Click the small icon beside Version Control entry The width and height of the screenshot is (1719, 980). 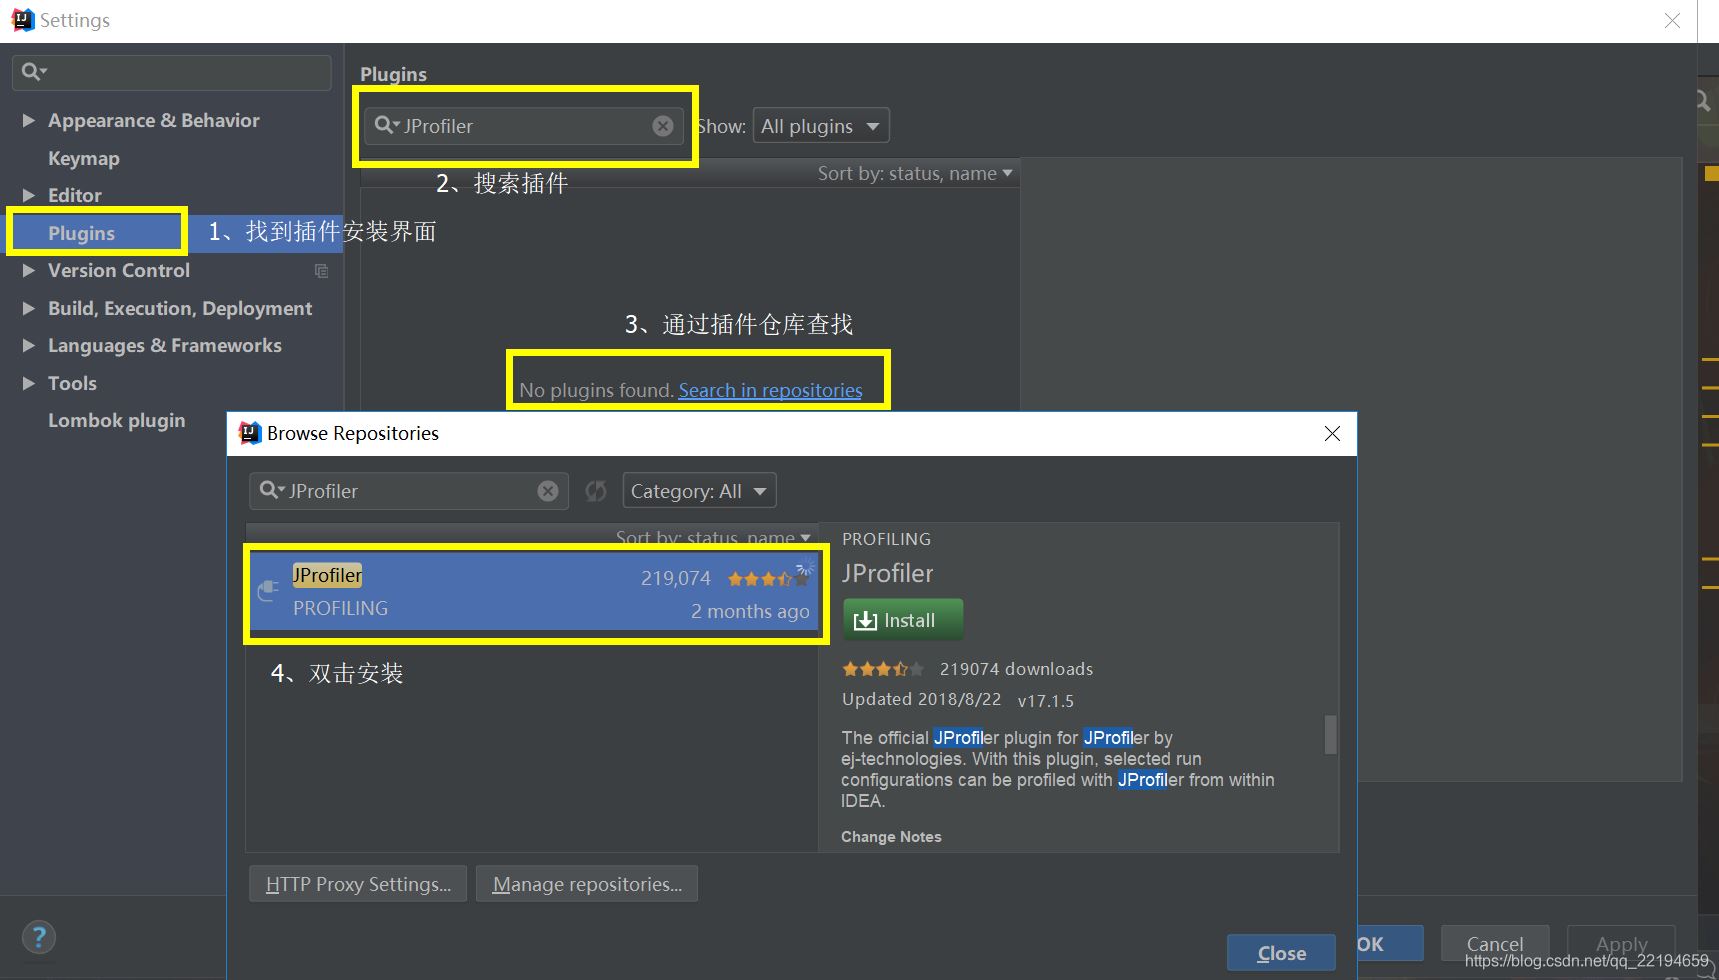tap(321, 270)
